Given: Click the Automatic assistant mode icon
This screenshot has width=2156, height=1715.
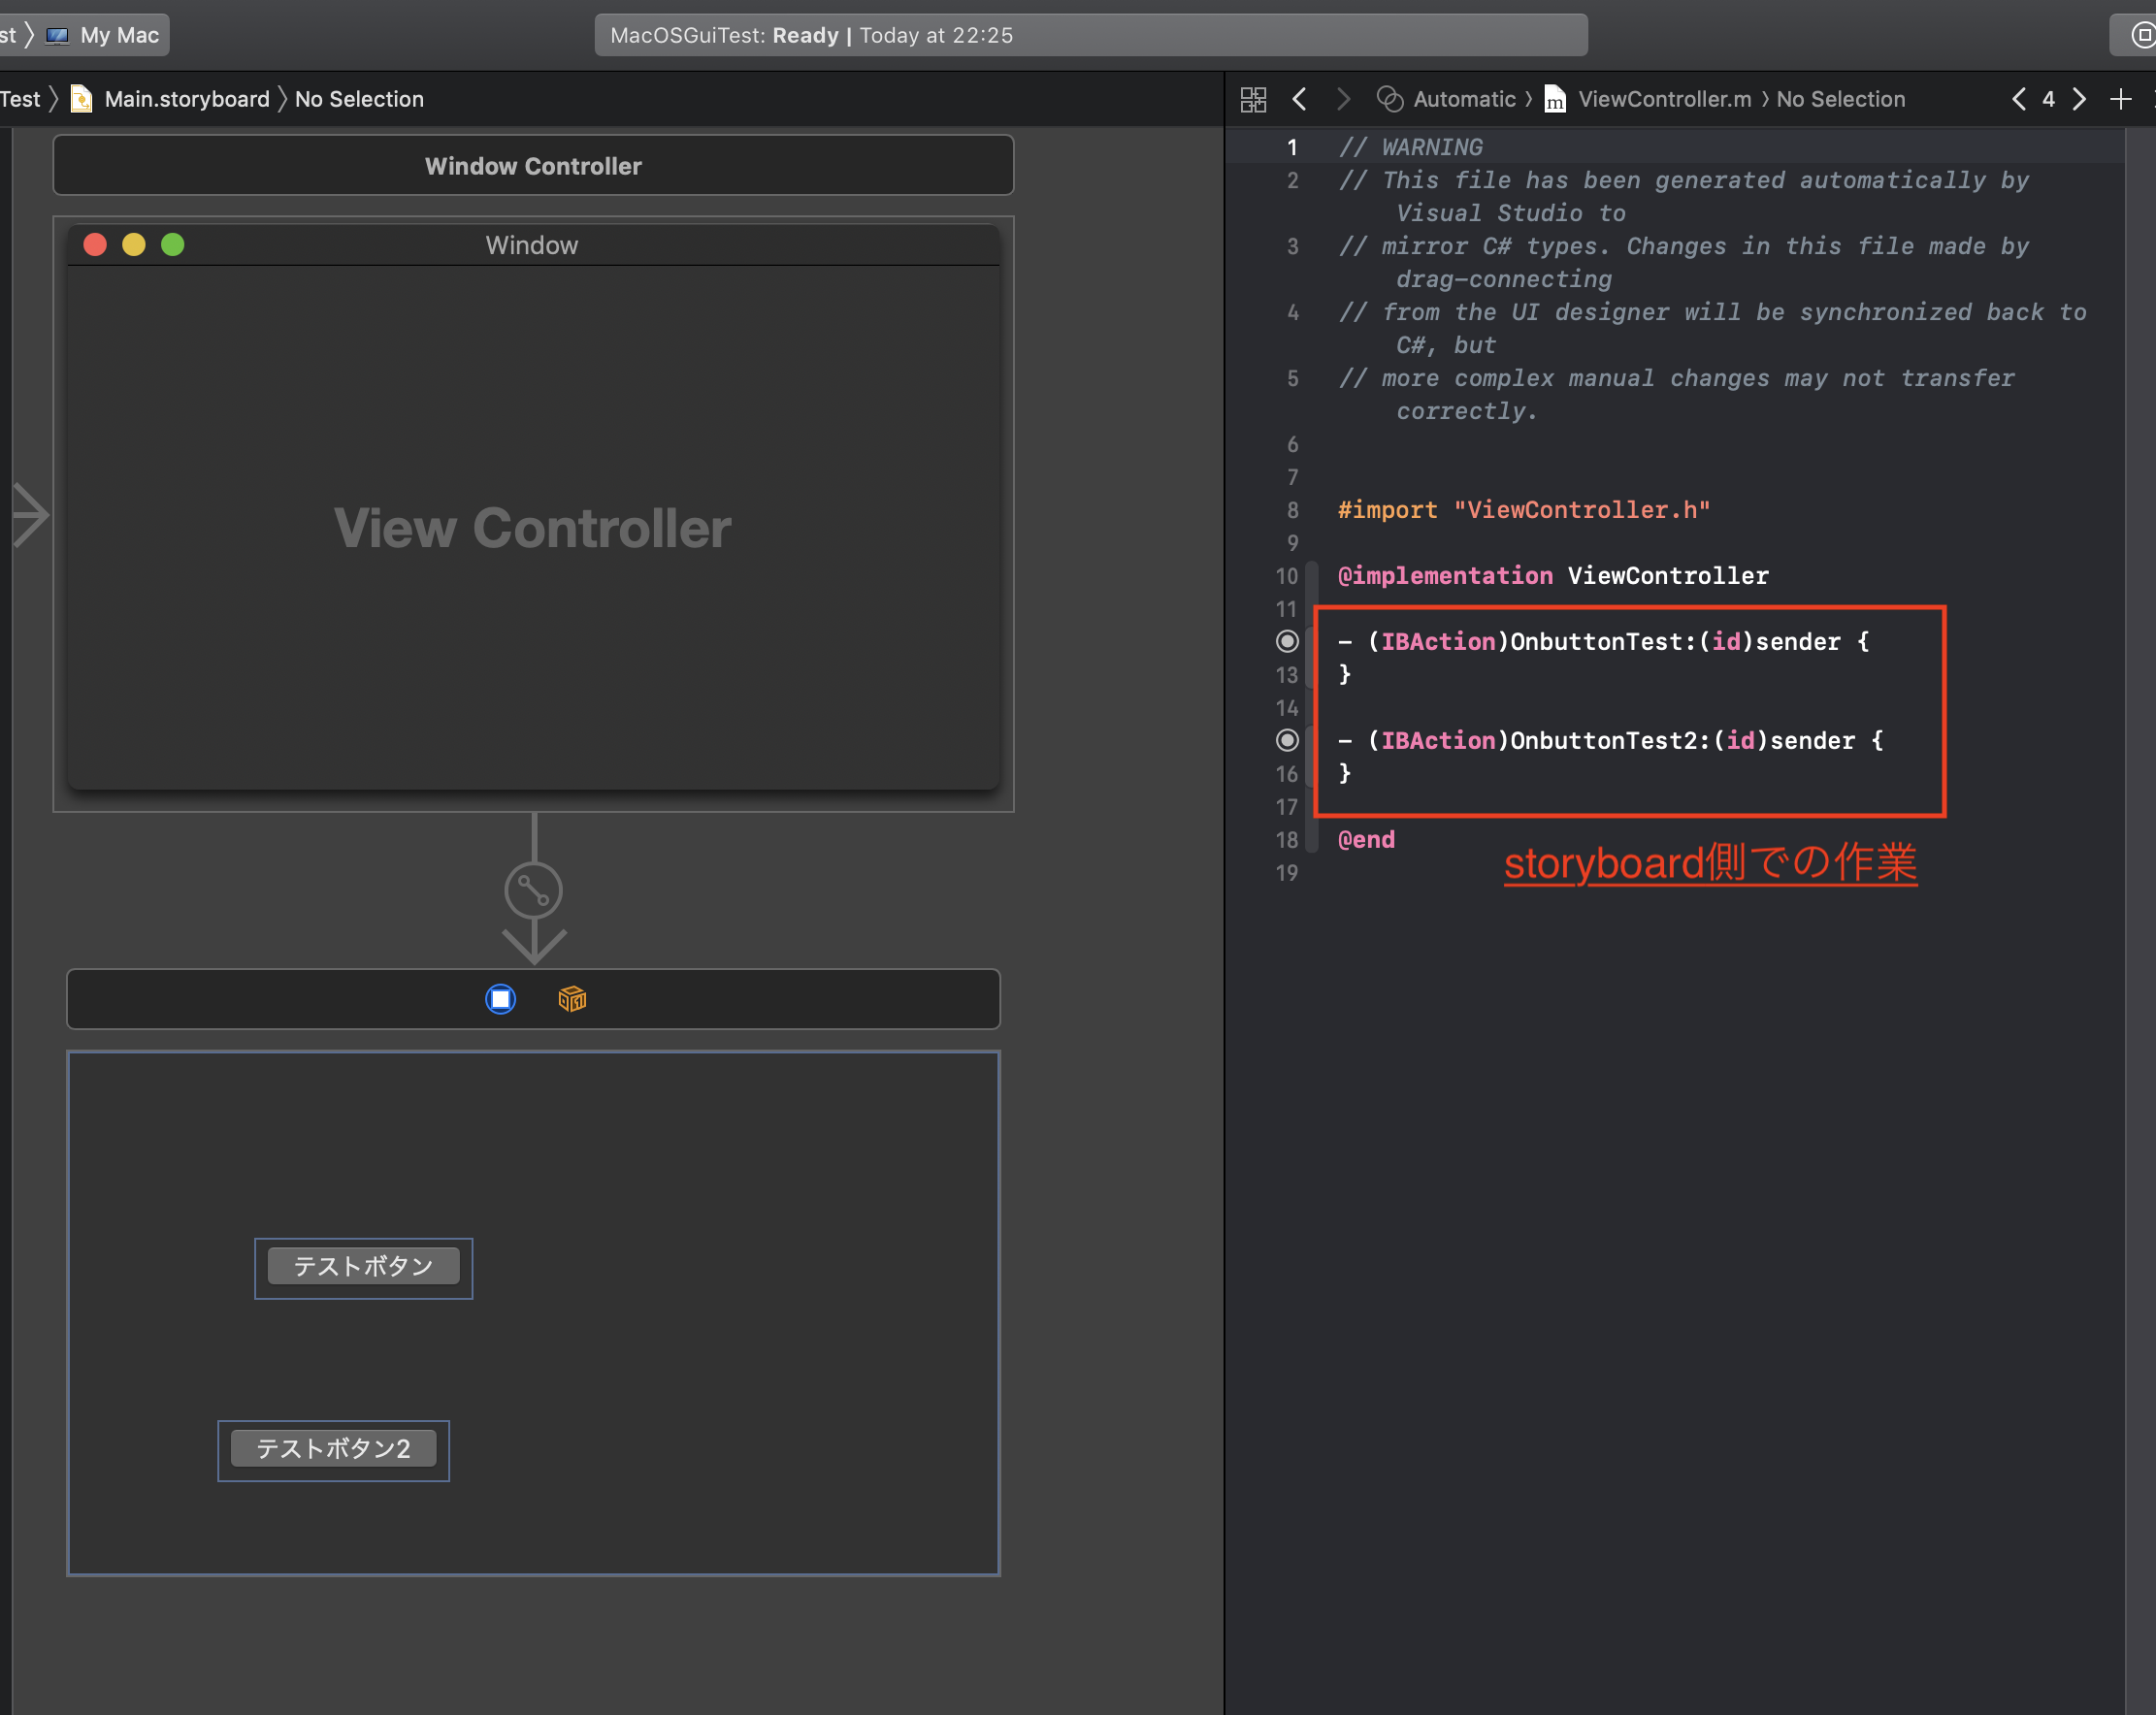Looking at the screenshot, I should (1389, 99).
